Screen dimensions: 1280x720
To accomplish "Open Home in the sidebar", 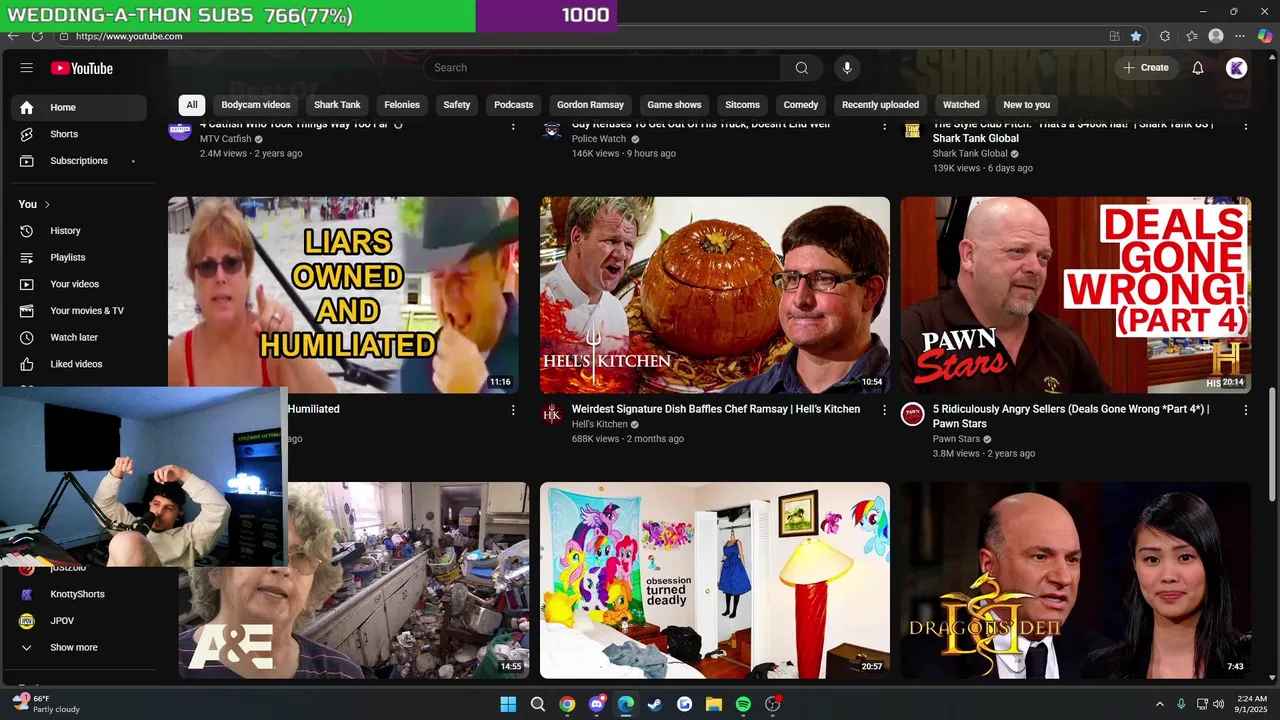I will point(79,107).
